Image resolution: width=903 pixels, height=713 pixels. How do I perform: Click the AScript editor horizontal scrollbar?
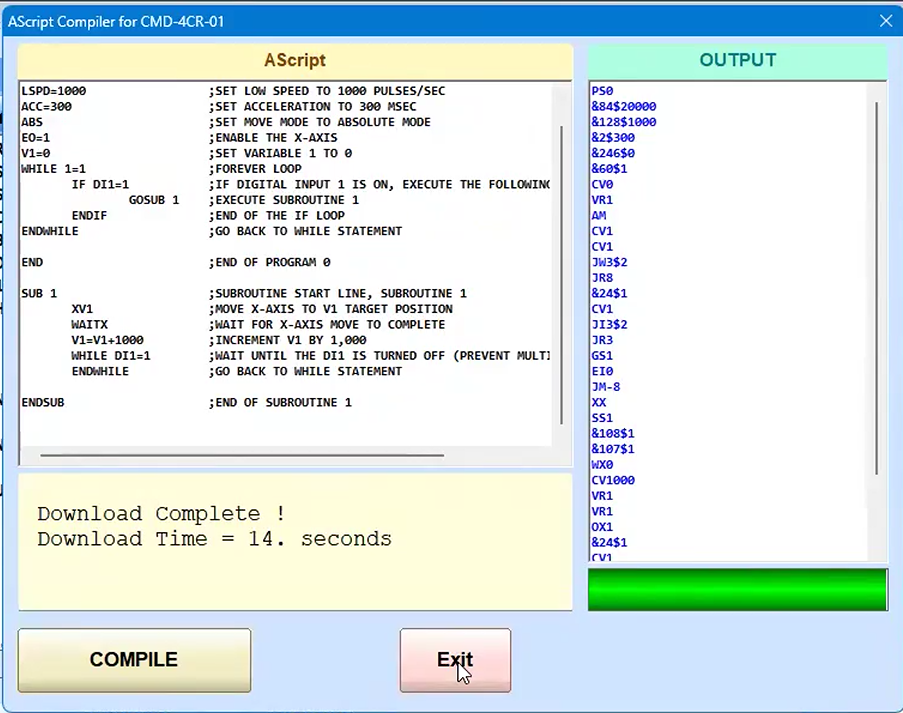point(242,455)
